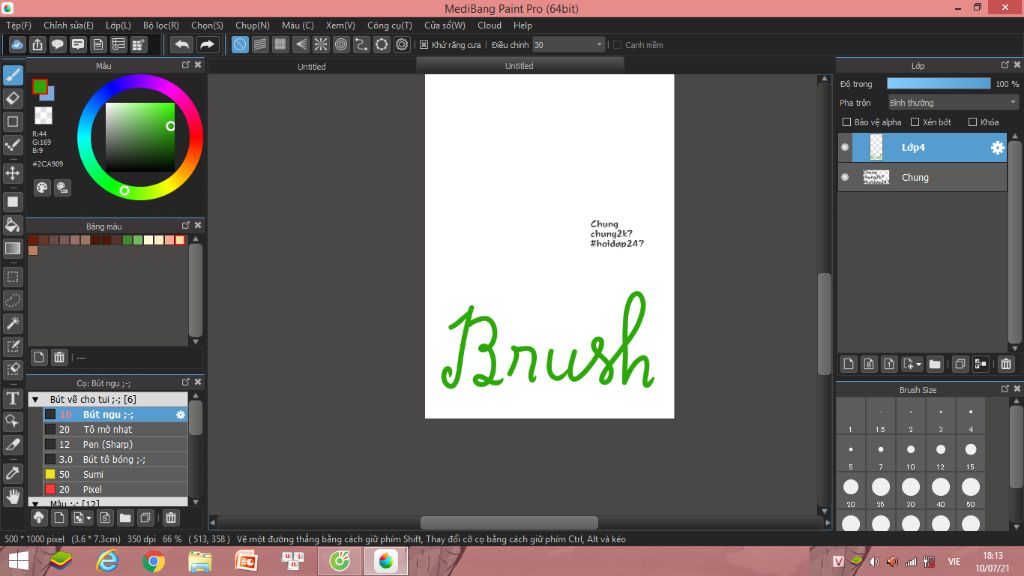Open the Windows Start button
This screenshot has width=1024, height=576.
click(x=18, y=561)
